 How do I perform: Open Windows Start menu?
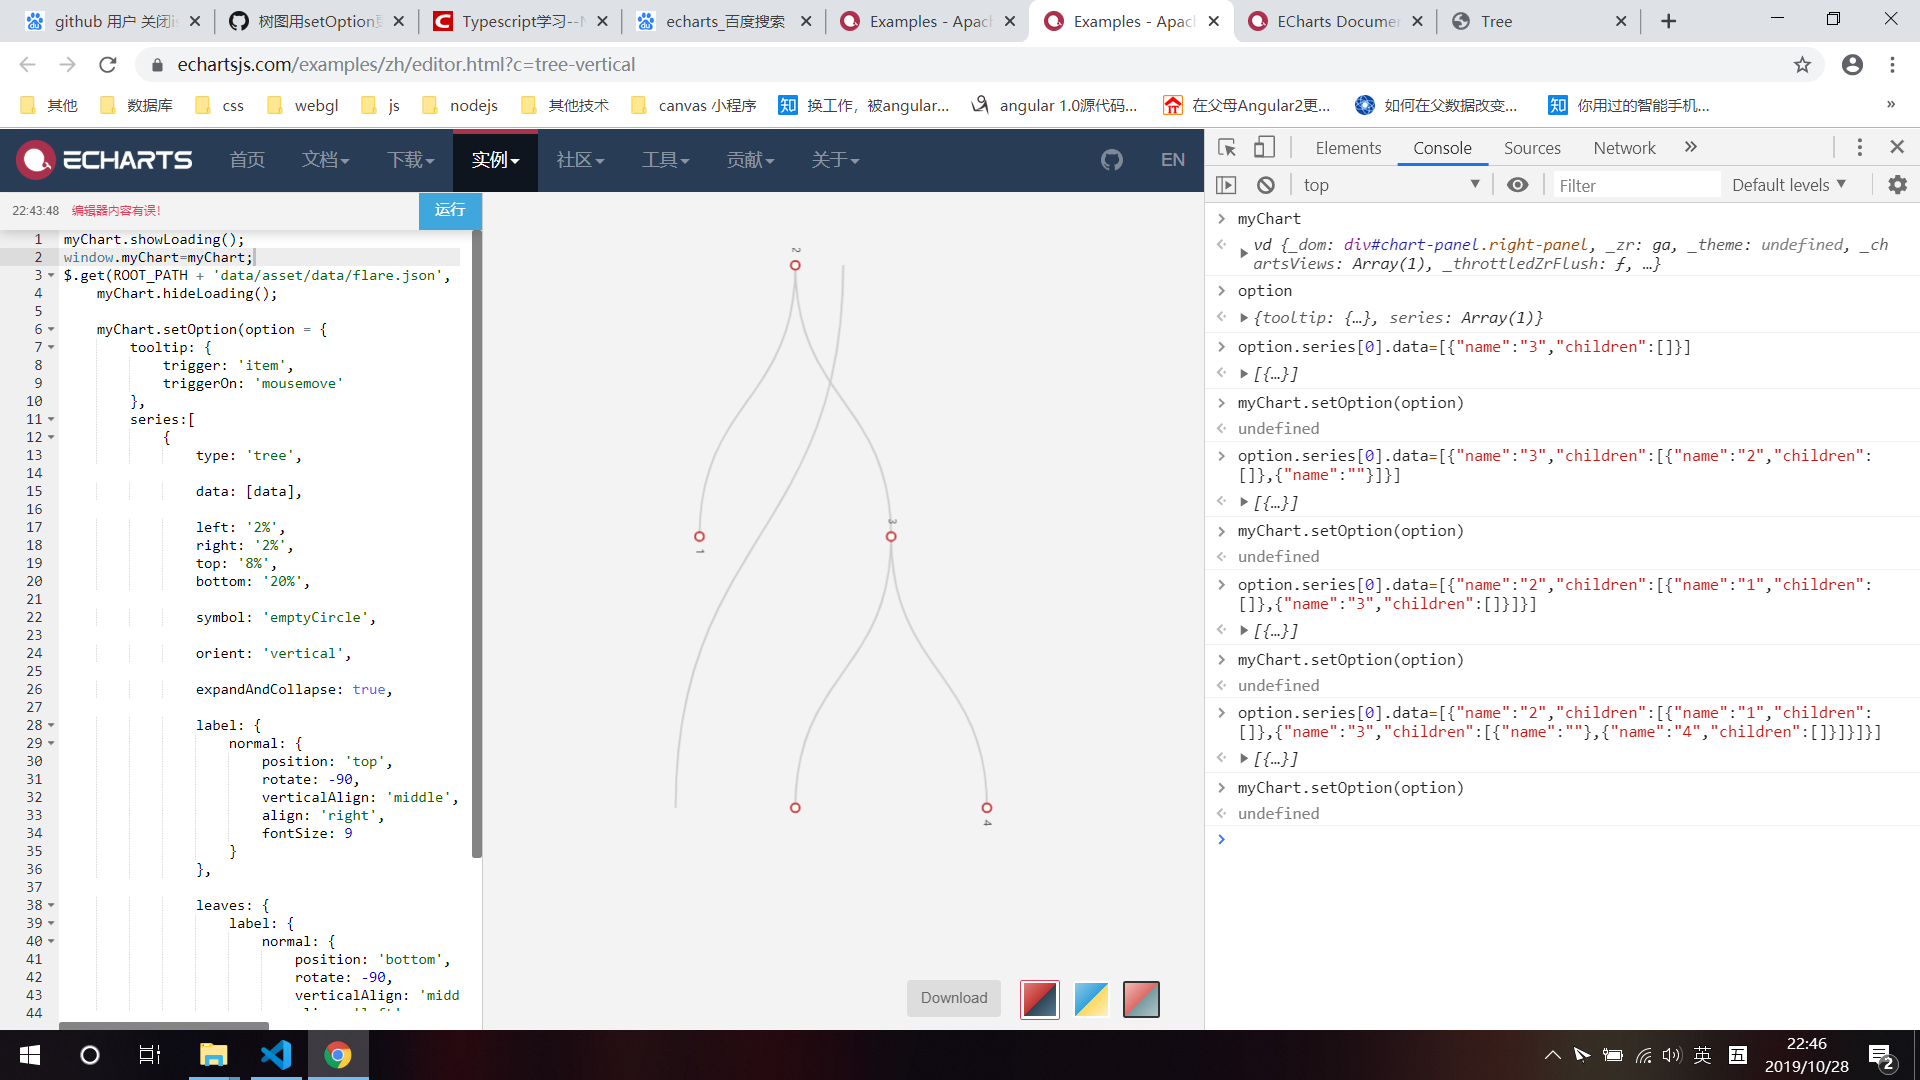29,1055
